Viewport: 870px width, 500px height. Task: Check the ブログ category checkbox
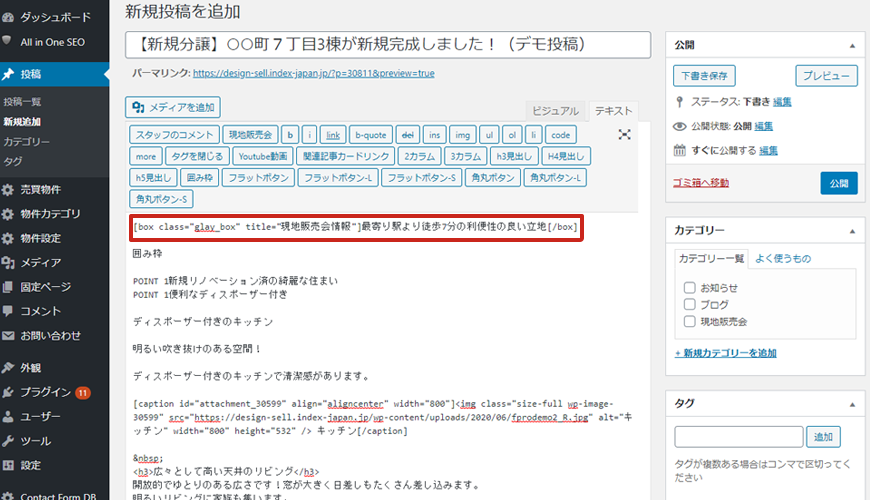(x=689, y=304)
